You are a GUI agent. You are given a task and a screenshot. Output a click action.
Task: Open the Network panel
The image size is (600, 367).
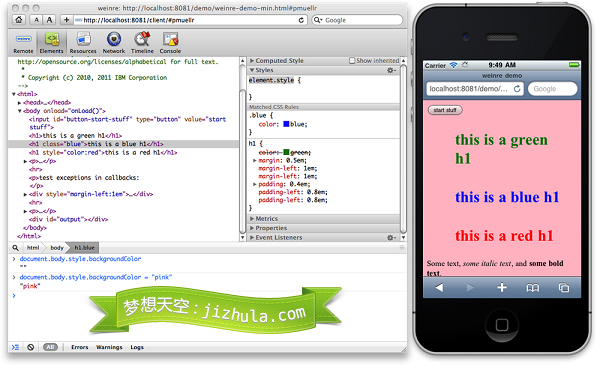coord(114,42)
